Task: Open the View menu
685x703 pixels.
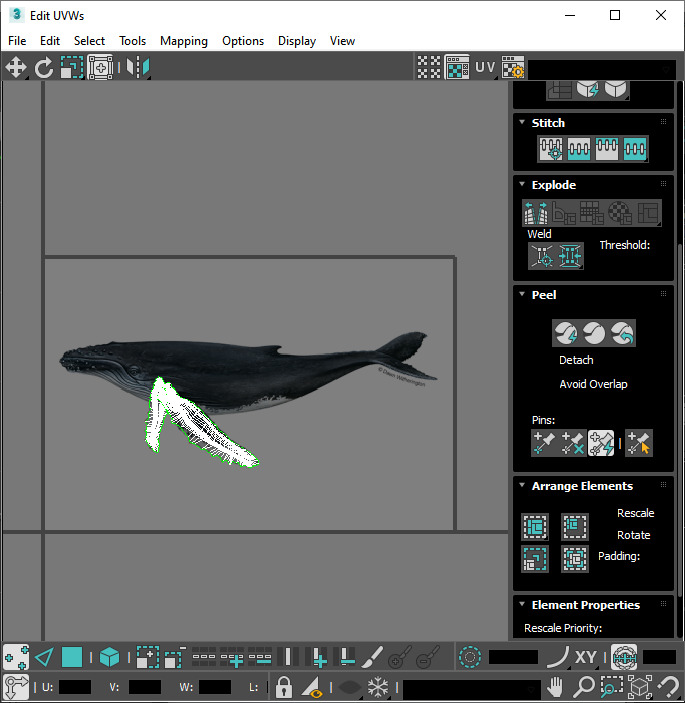Action: click(x=342, y=41)
